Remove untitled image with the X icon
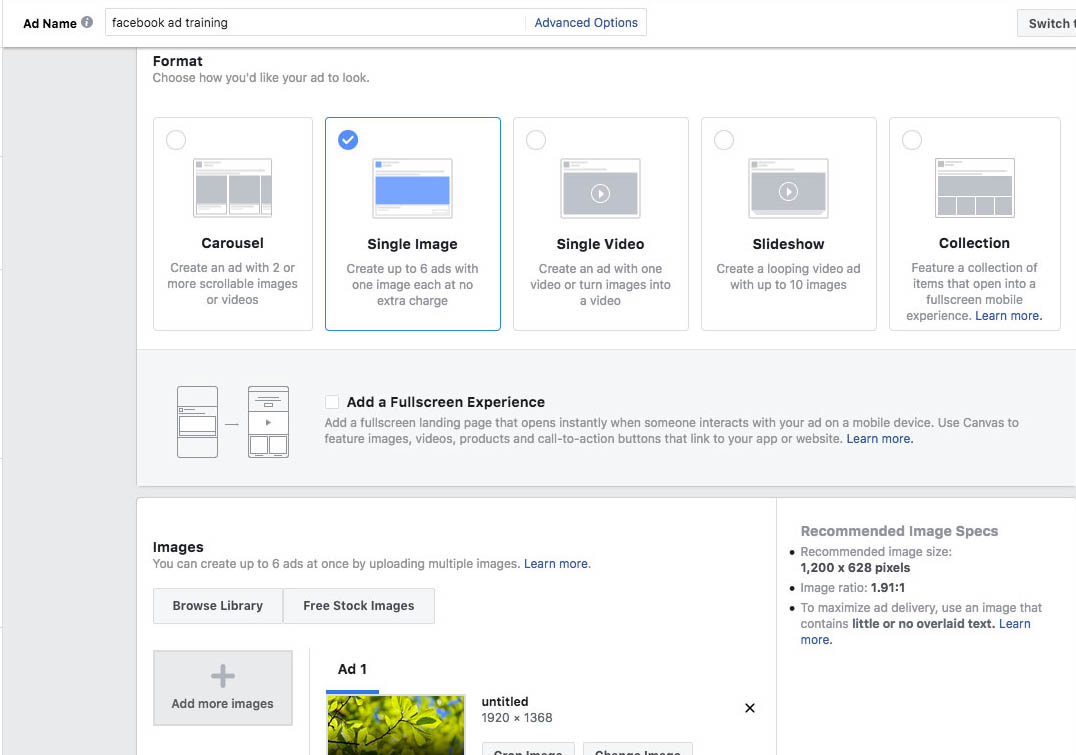 pos(750,708)
